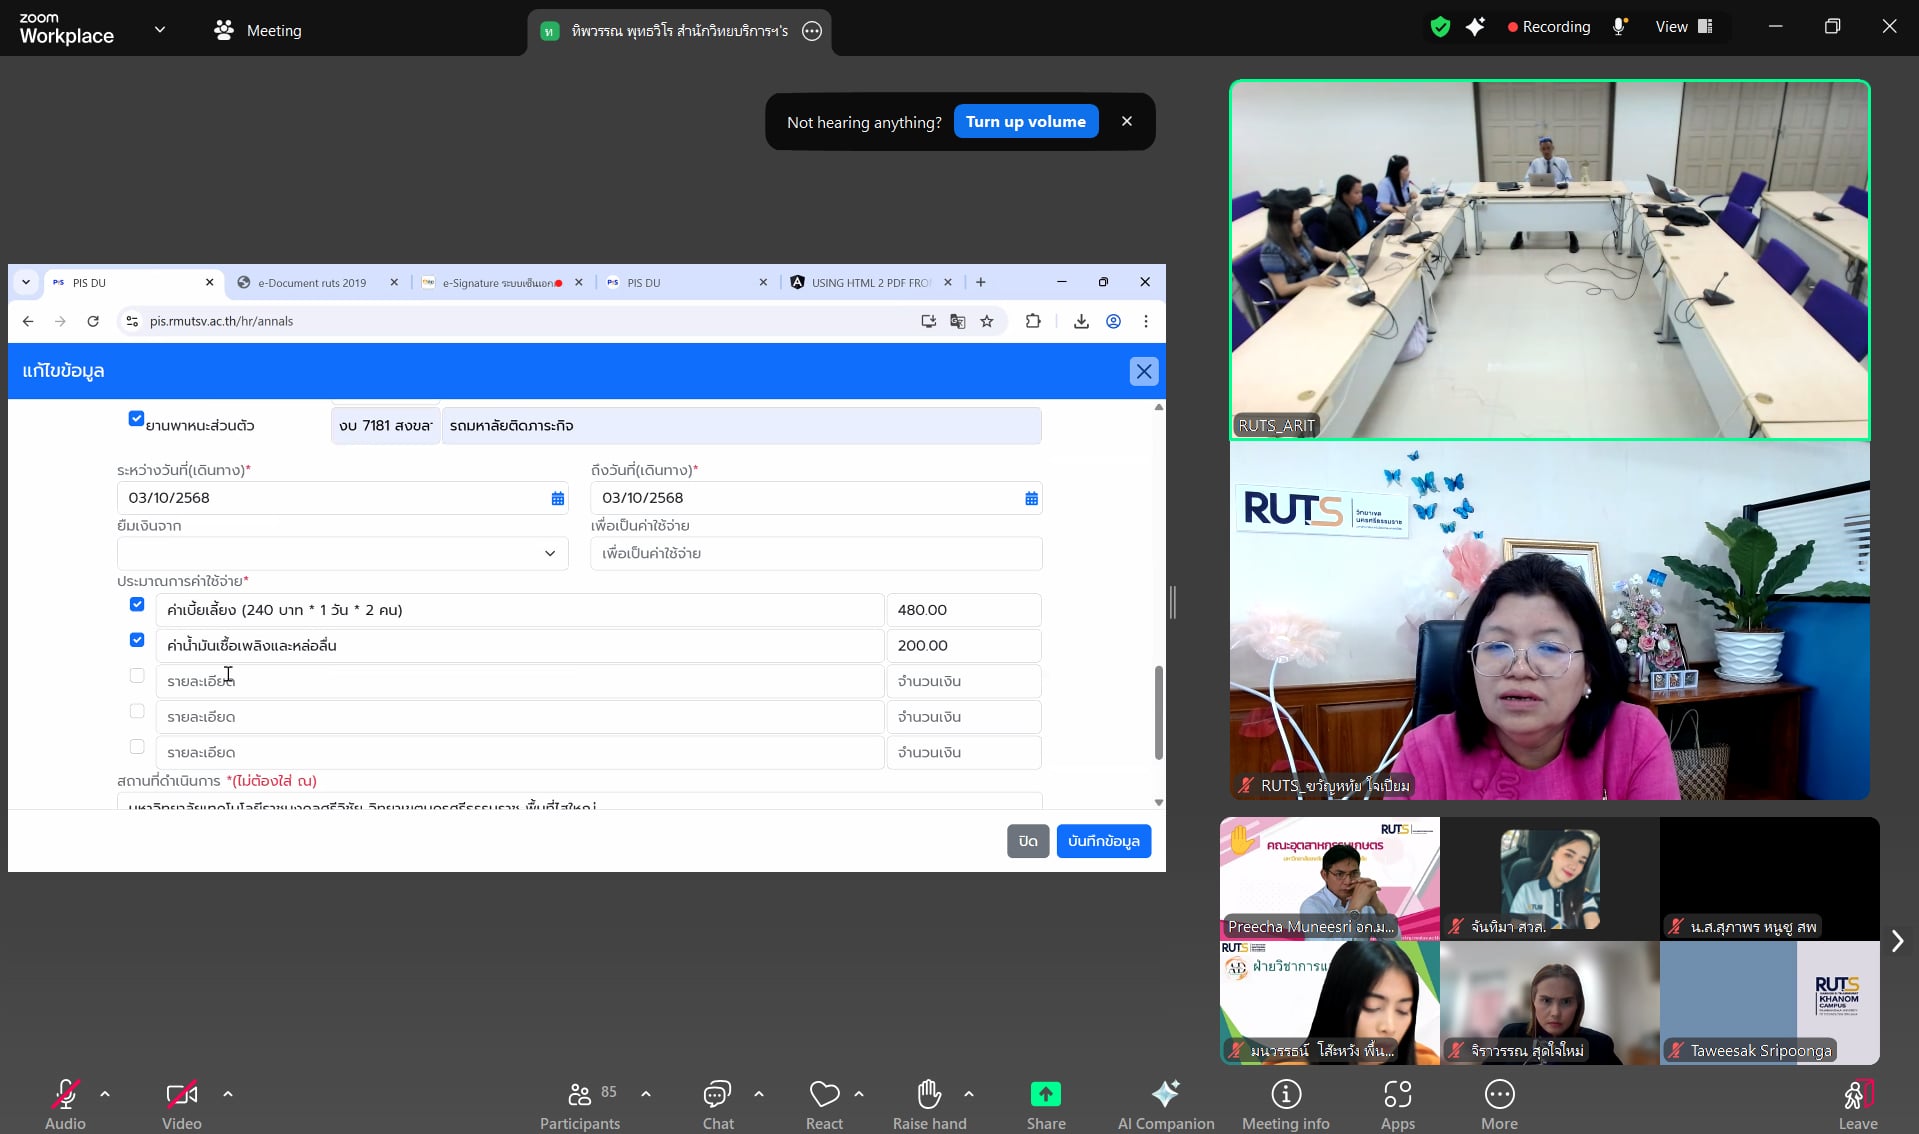Switch to the USING HTML 2 PDF tab

[x=870, y=283]
